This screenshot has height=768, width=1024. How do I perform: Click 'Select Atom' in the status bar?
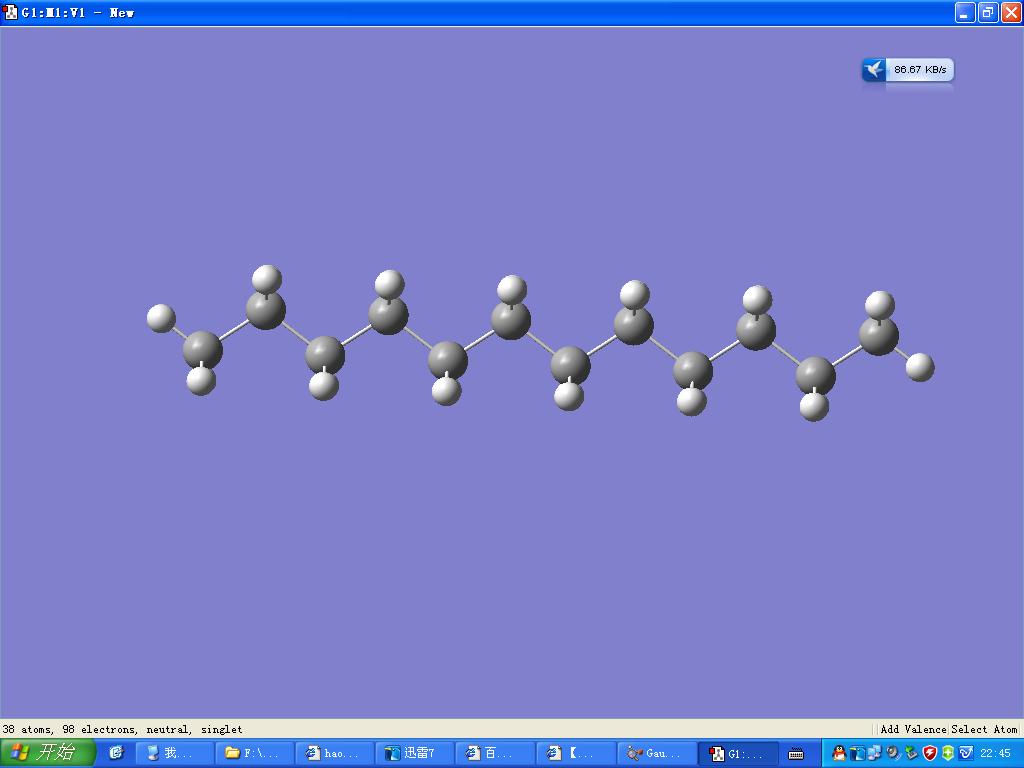[x=984, y=729]
